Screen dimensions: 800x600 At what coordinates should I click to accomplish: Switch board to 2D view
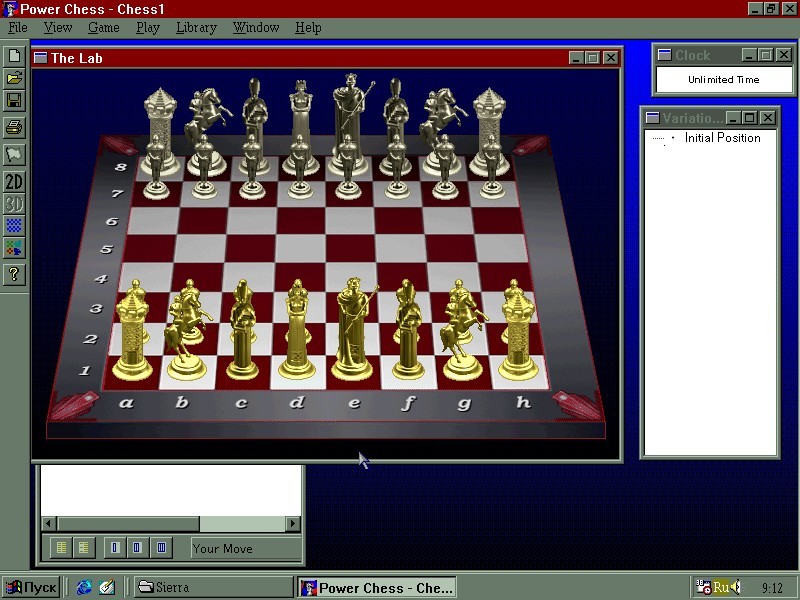click(14, 182)
